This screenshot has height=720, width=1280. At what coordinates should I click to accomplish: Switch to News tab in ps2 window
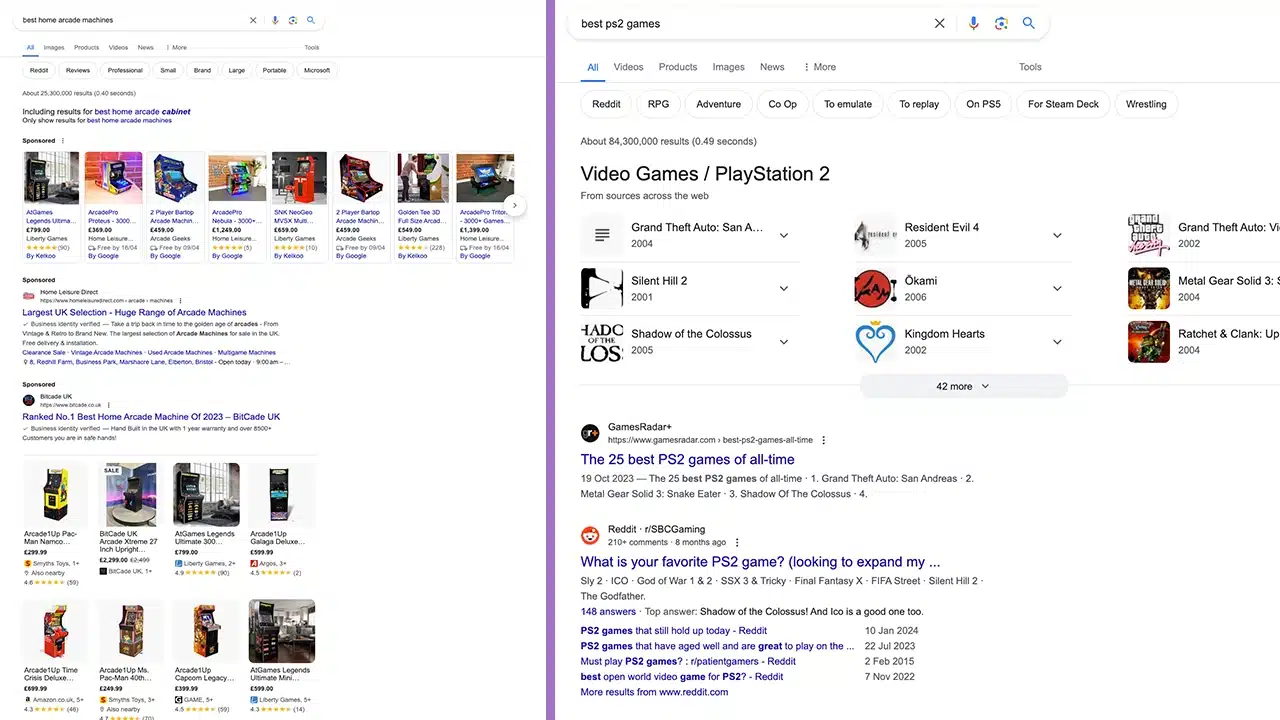pos(772,67)
